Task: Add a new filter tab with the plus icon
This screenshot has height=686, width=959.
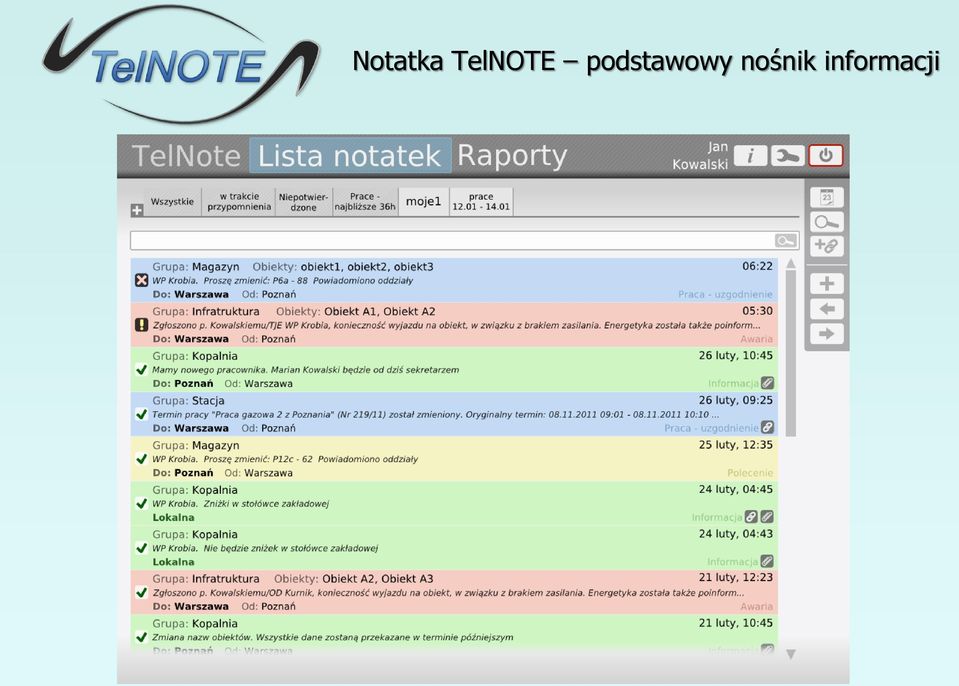Action: [x=137, y=210]
